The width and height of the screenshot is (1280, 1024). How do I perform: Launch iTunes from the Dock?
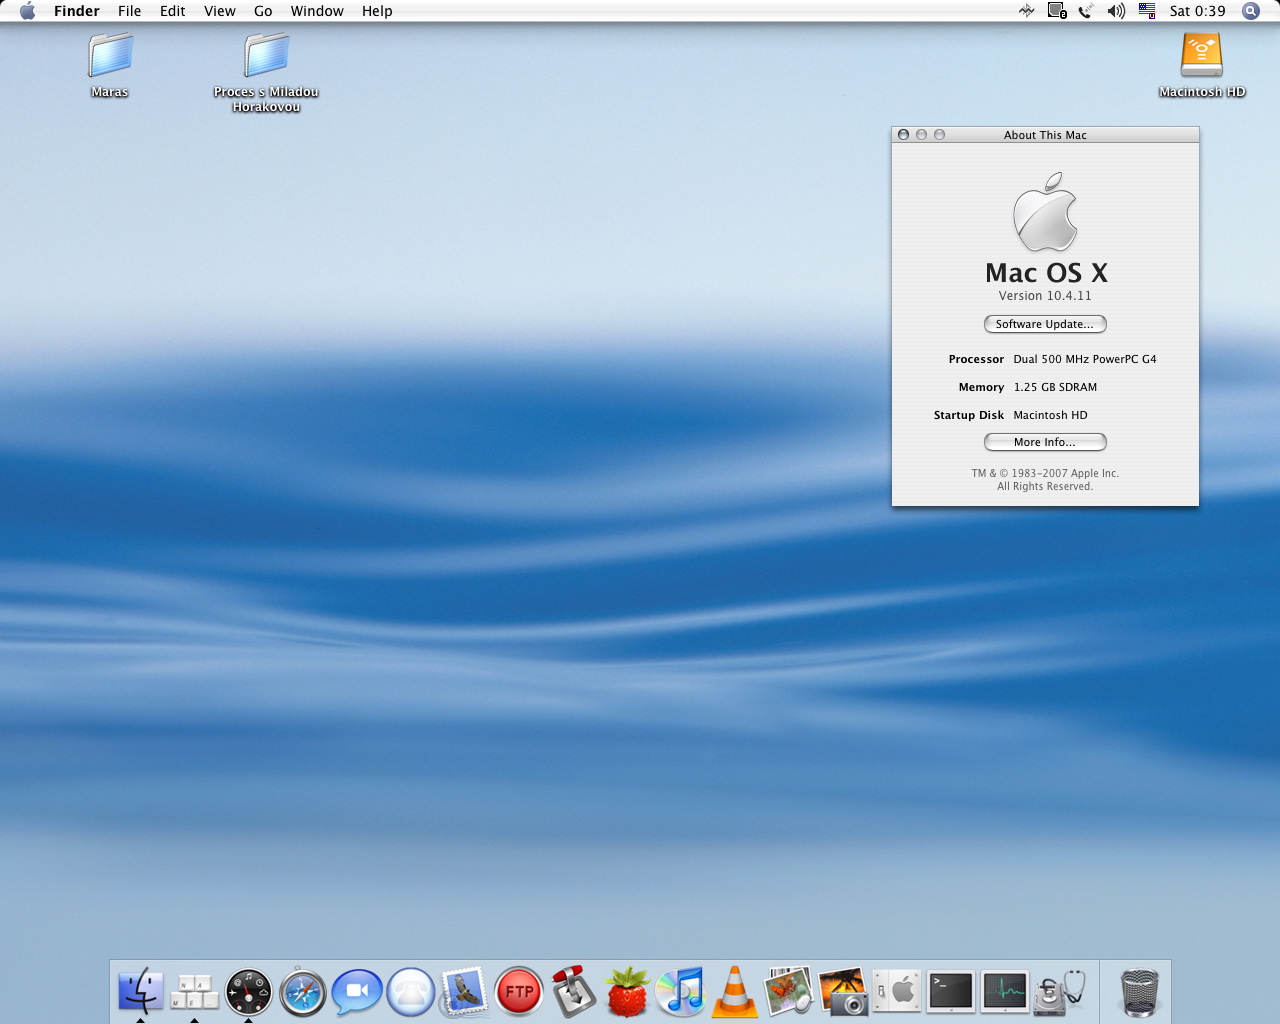[681, 992]
